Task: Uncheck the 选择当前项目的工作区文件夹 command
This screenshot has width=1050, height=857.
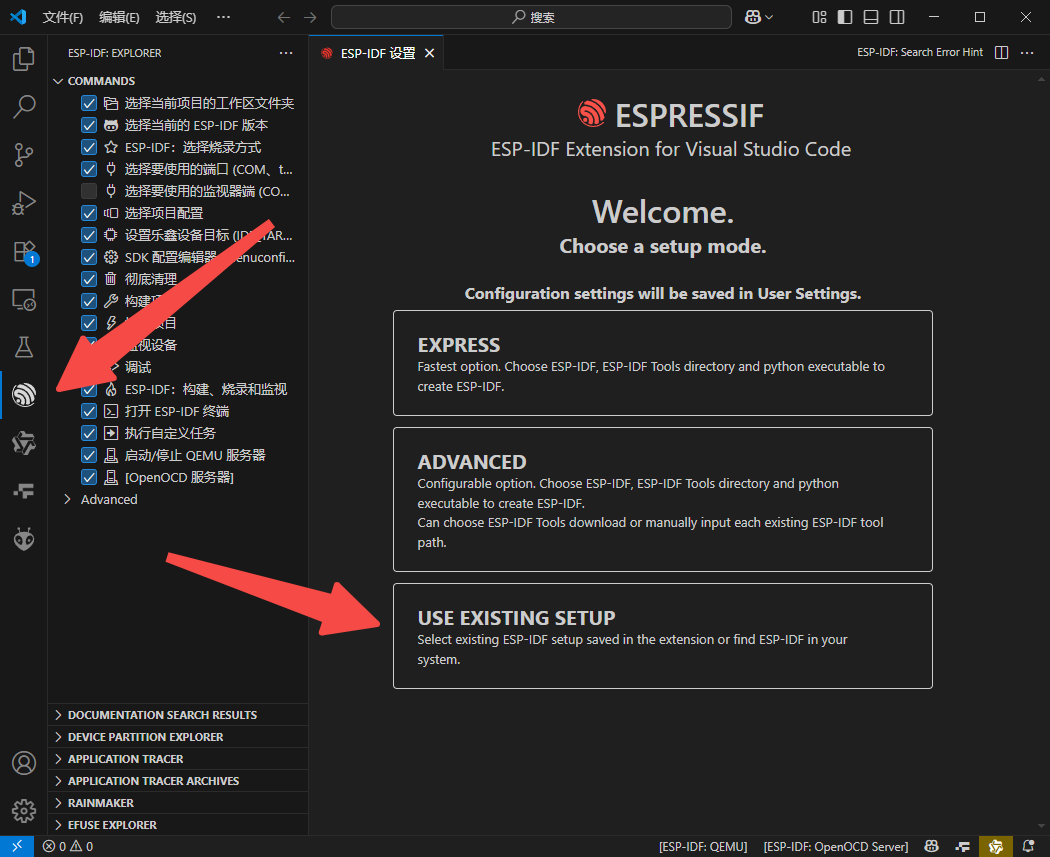Action: coord(89,102)
